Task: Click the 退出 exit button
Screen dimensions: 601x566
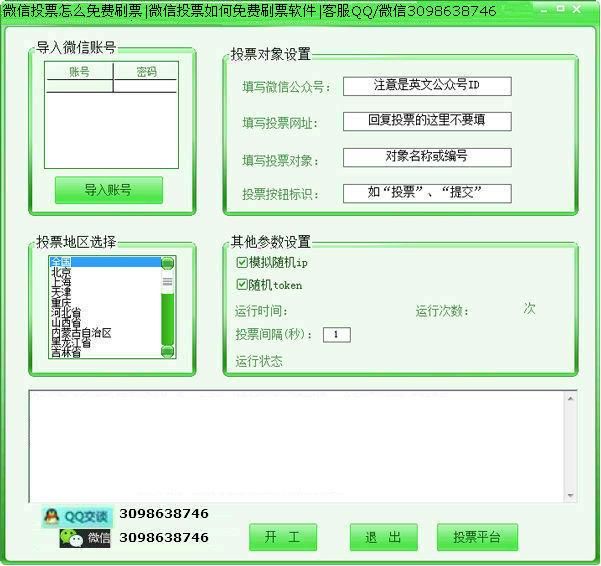Action: (384, 537)
